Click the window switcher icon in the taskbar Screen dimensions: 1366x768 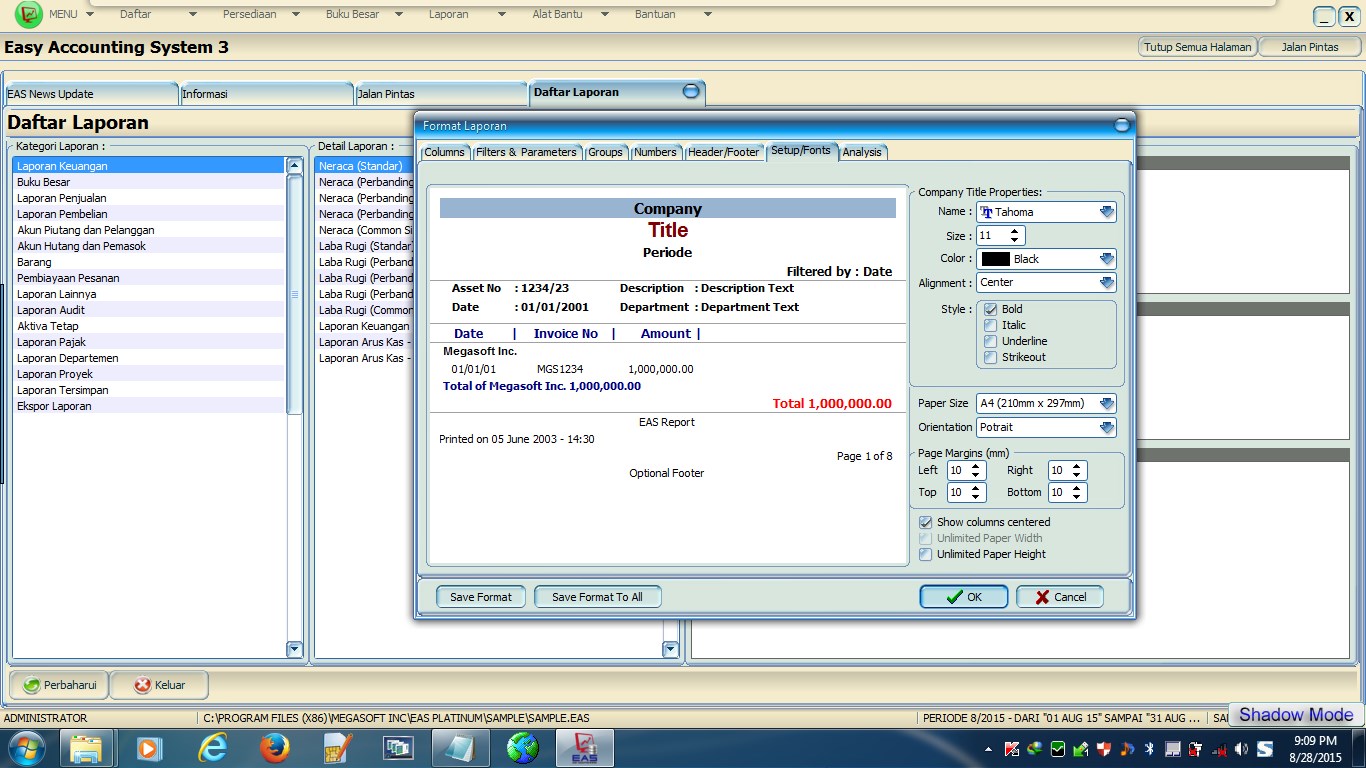398,748
